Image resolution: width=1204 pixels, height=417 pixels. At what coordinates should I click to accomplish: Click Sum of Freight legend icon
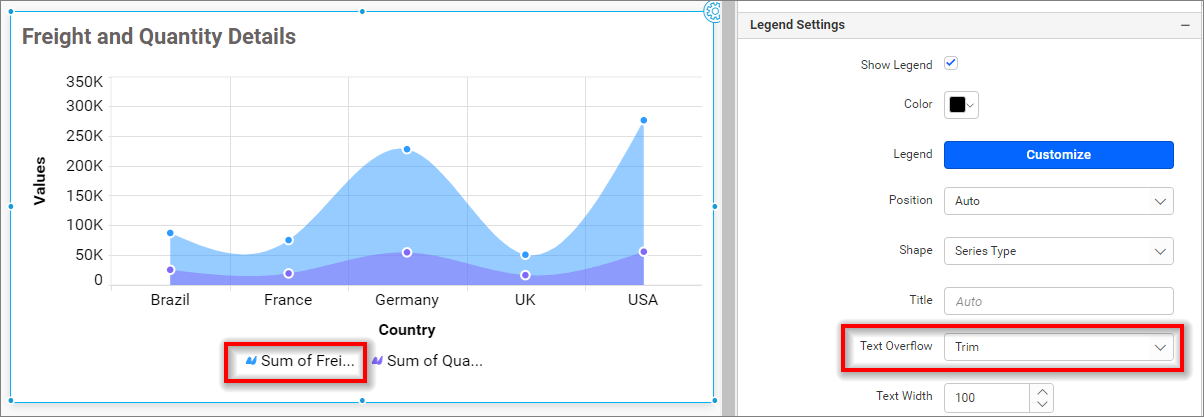click(251, 361)
